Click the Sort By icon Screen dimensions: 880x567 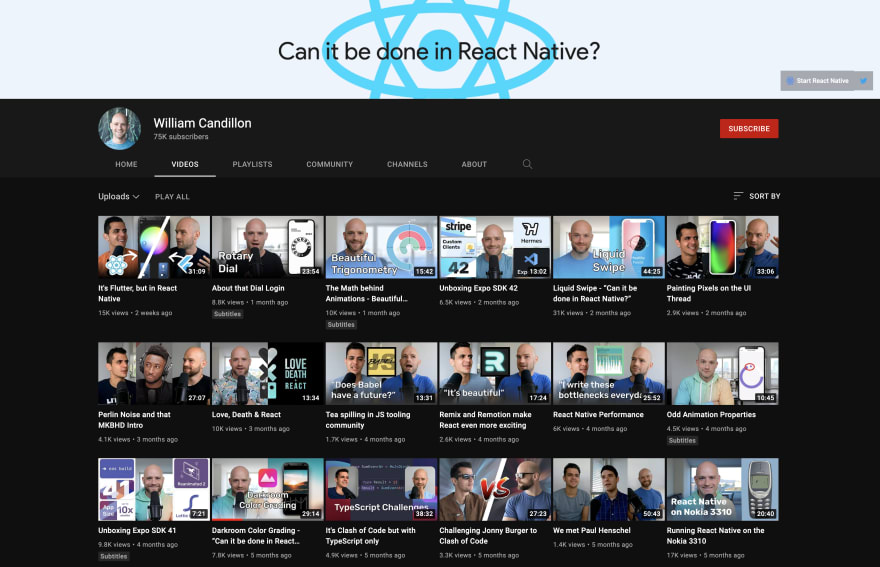coord(738,196)
